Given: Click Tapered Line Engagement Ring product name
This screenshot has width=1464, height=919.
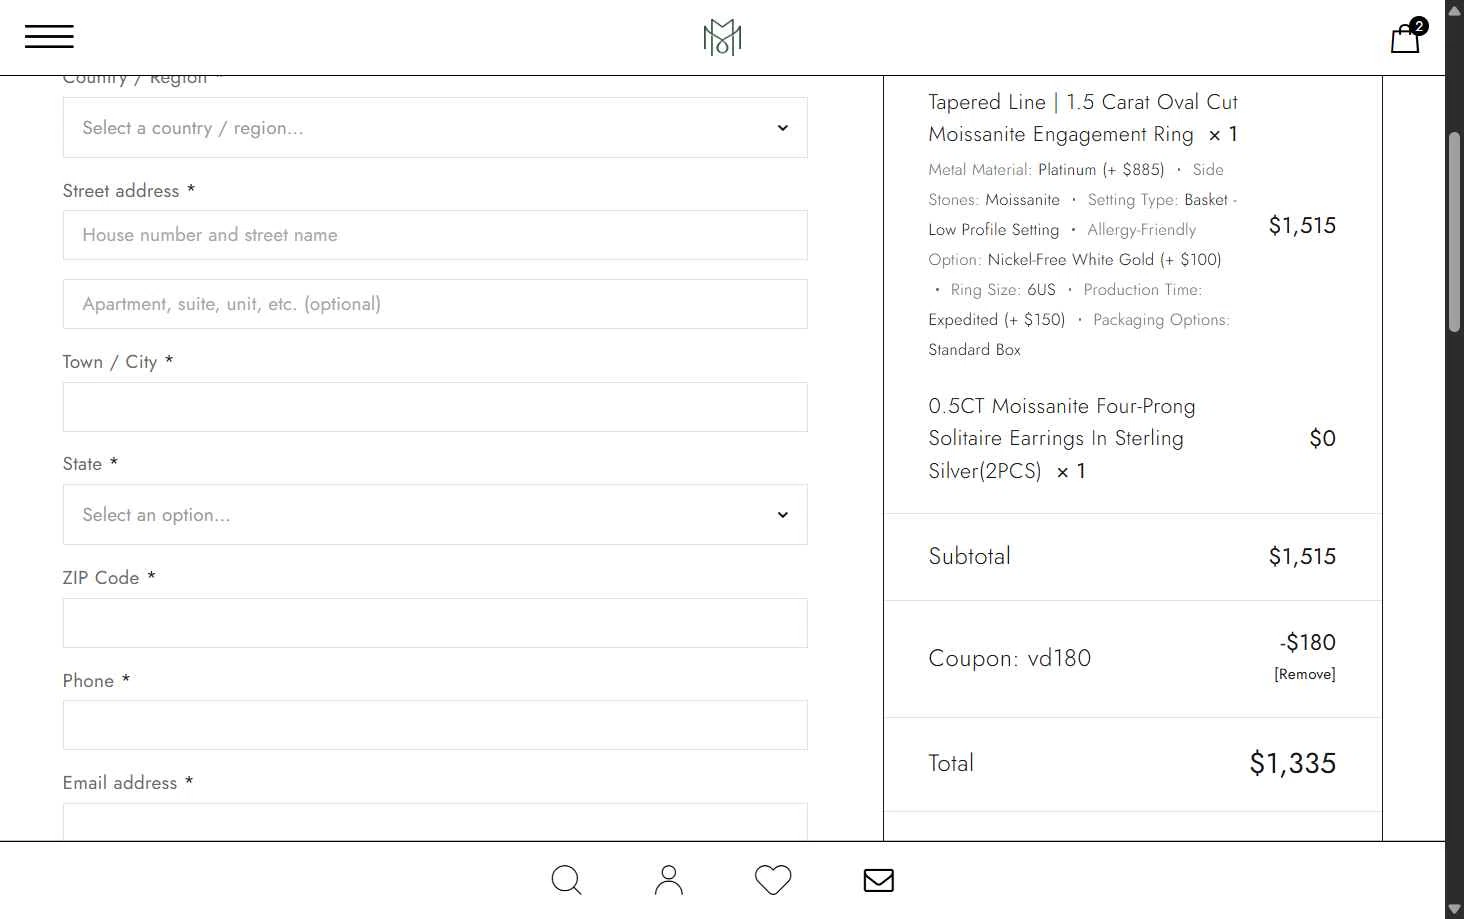Looking at the screenshot, I should (1083, 118).
